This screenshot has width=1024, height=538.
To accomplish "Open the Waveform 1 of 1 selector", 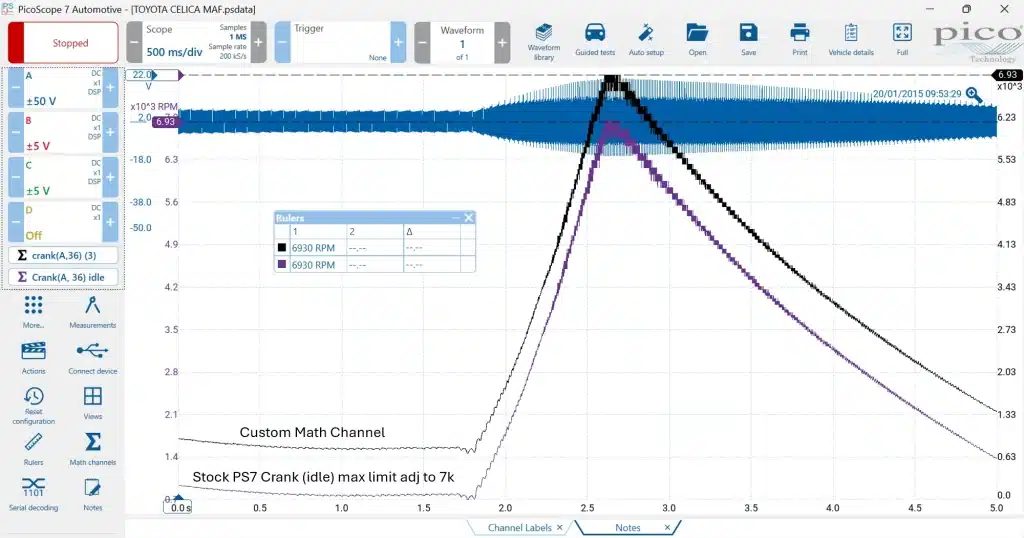I will [462, 42].
